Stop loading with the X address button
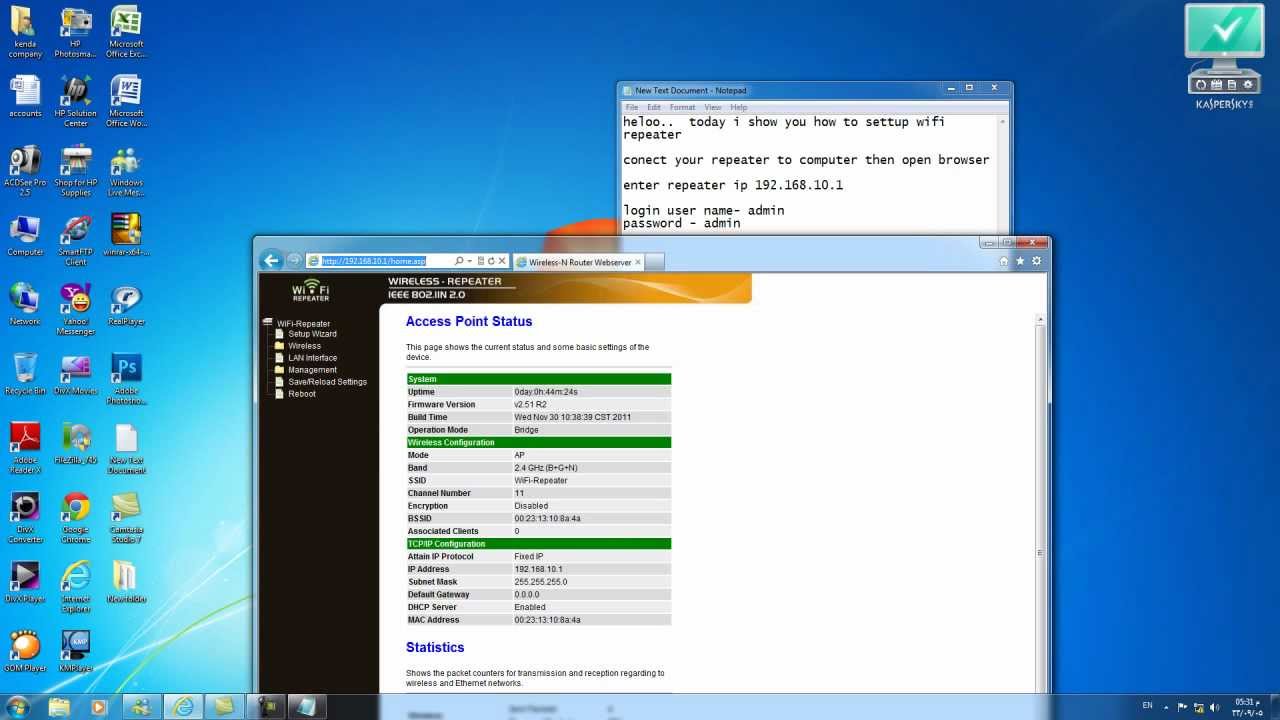The width and height of the screenshot is (1280, 720). (502, 261)
